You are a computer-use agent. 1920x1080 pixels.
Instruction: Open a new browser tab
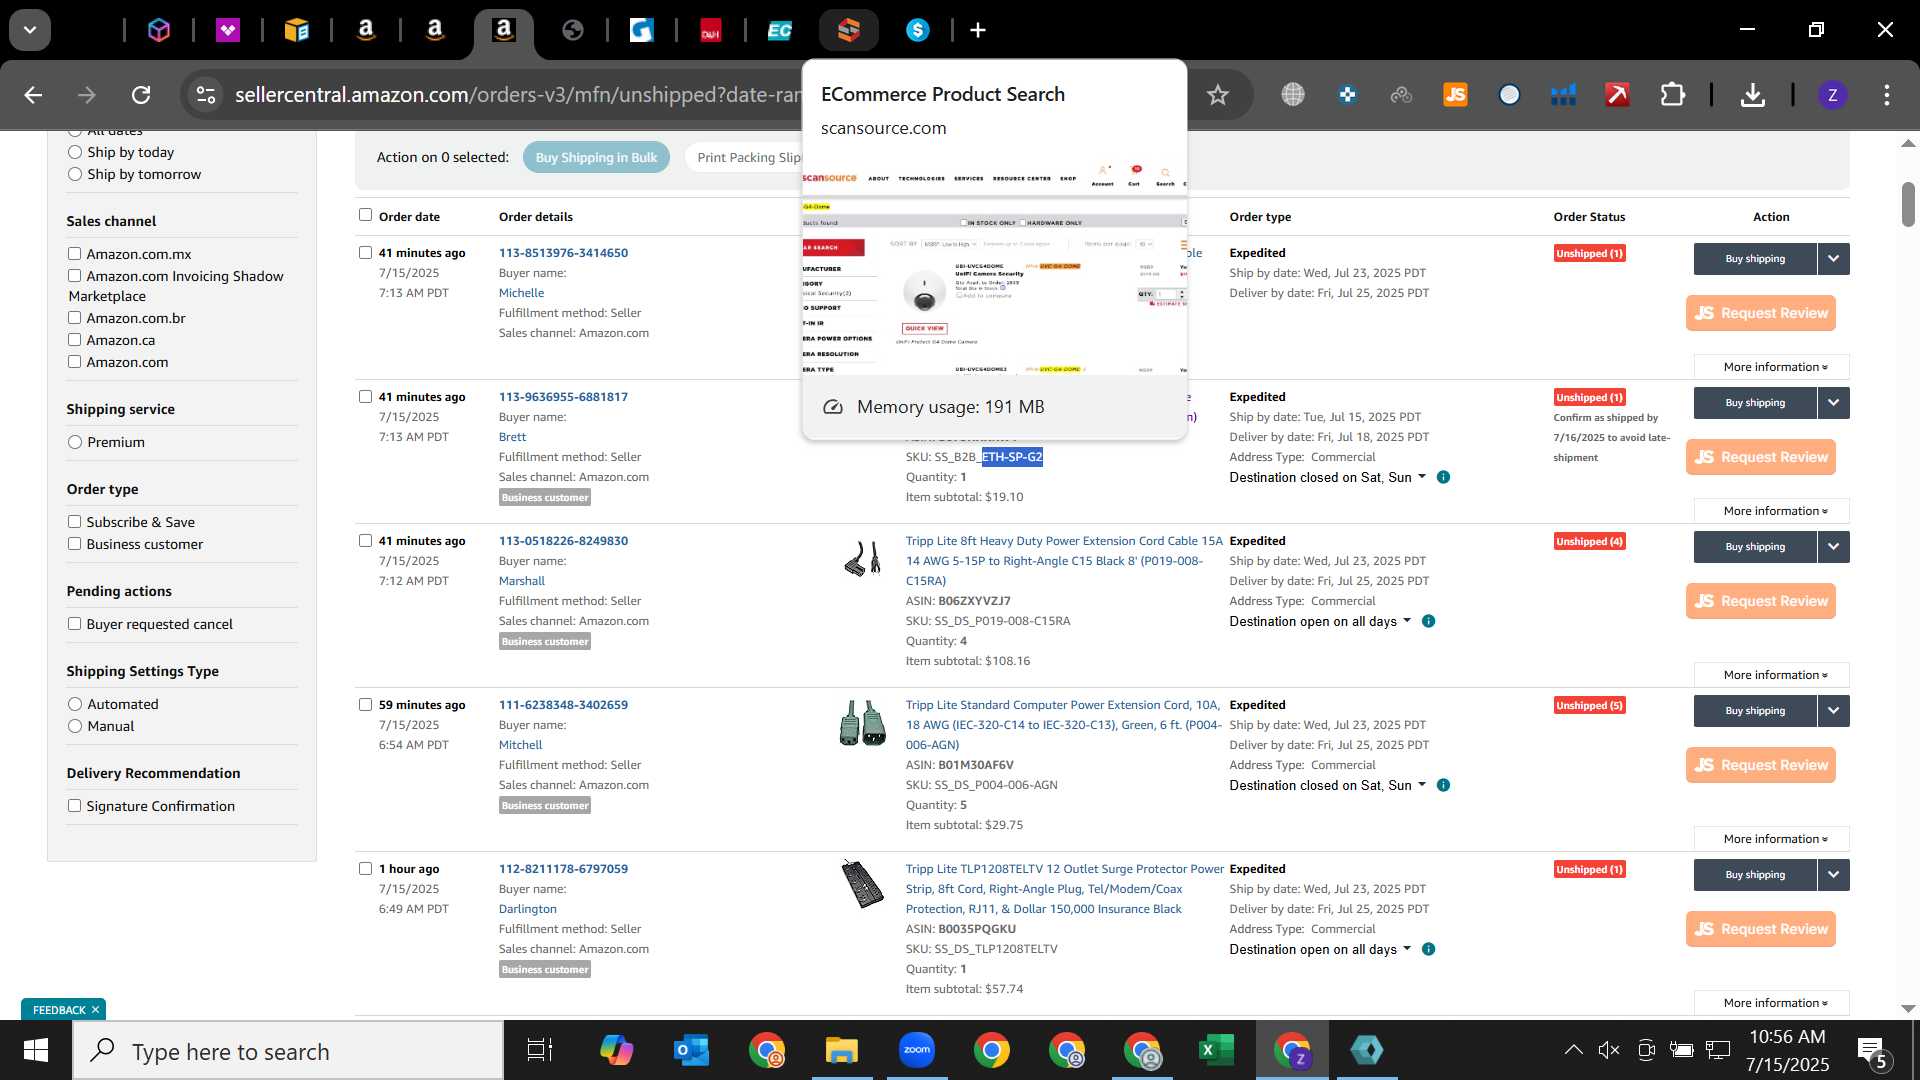point(978,30)
